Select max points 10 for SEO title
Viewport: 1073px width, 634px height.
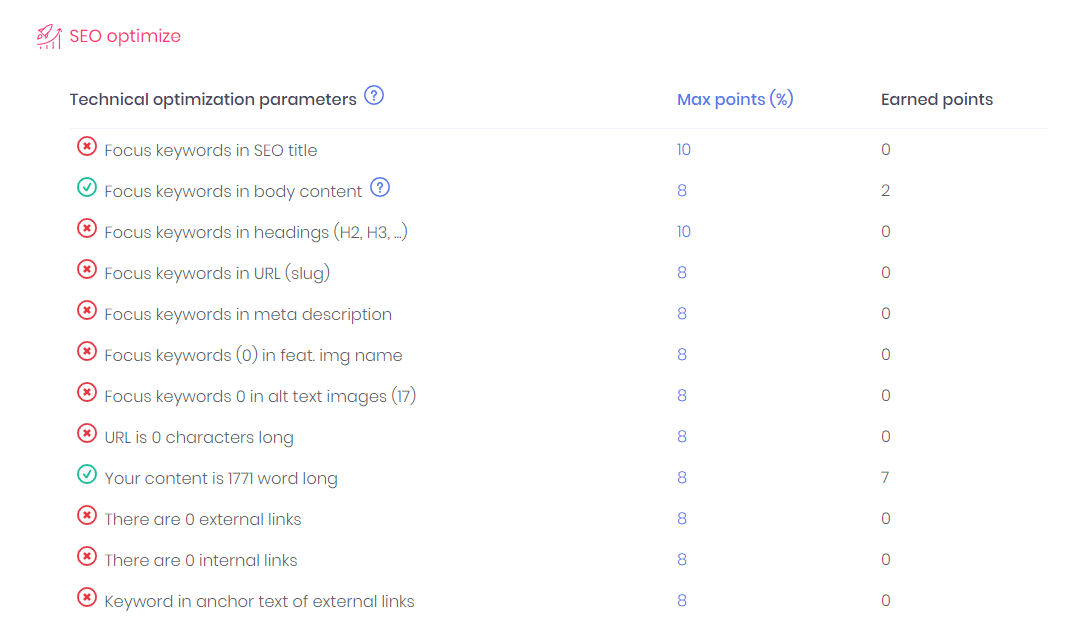(x=684, y=149)
